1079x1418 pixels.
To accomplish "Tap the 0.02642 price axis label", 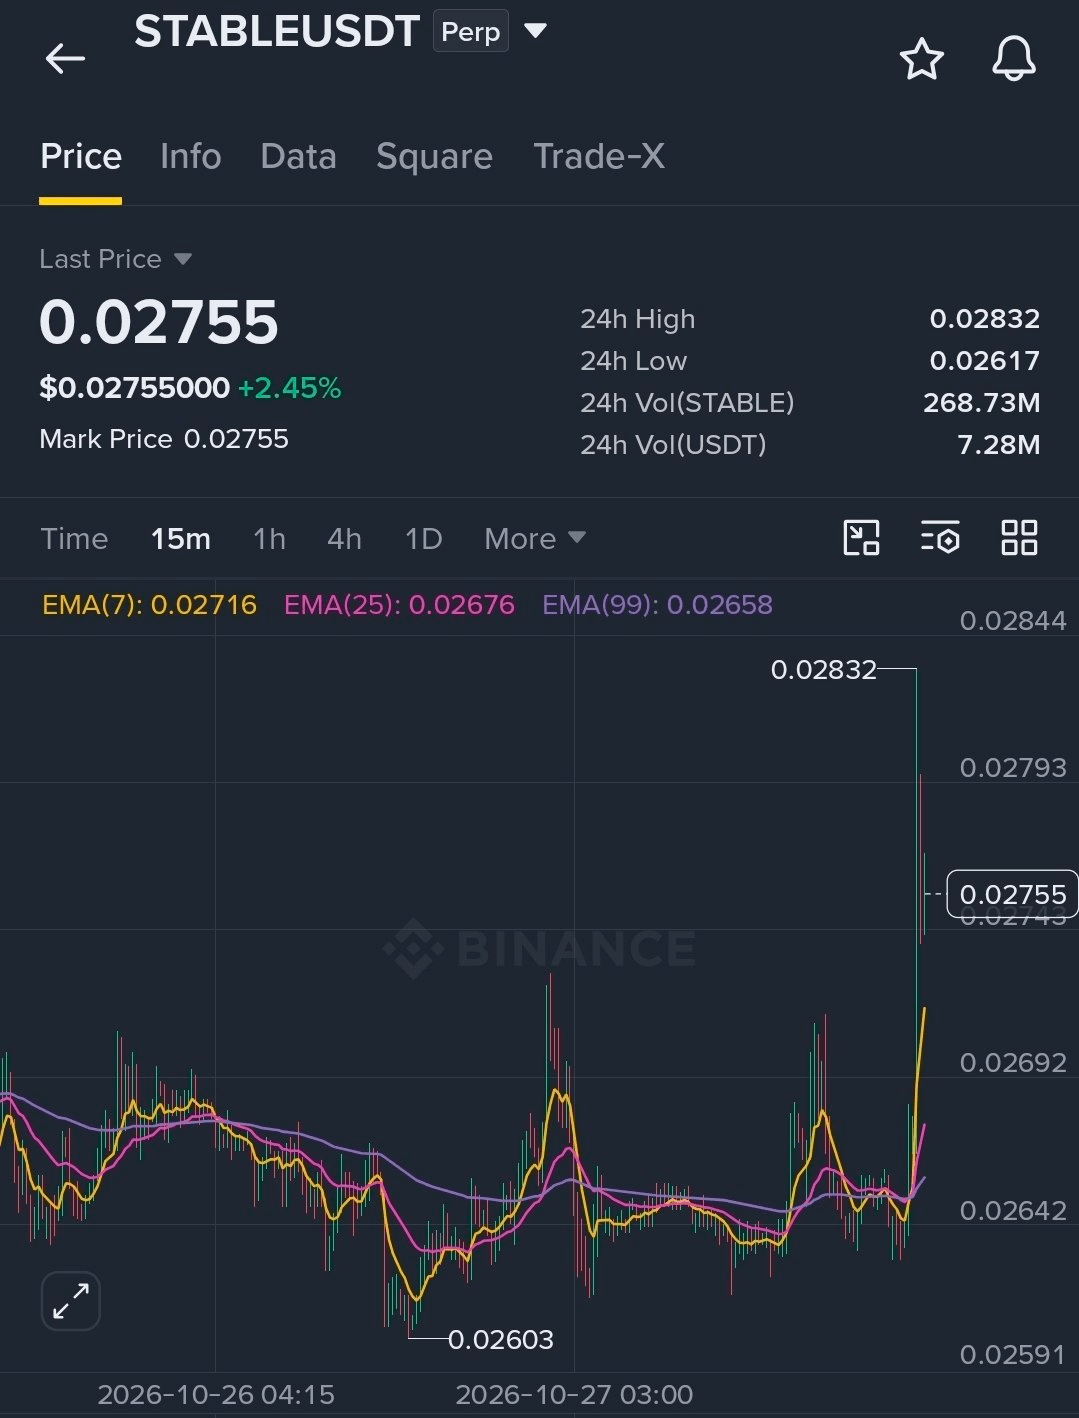I will pyautogui.click(x=1013, y=1210).
